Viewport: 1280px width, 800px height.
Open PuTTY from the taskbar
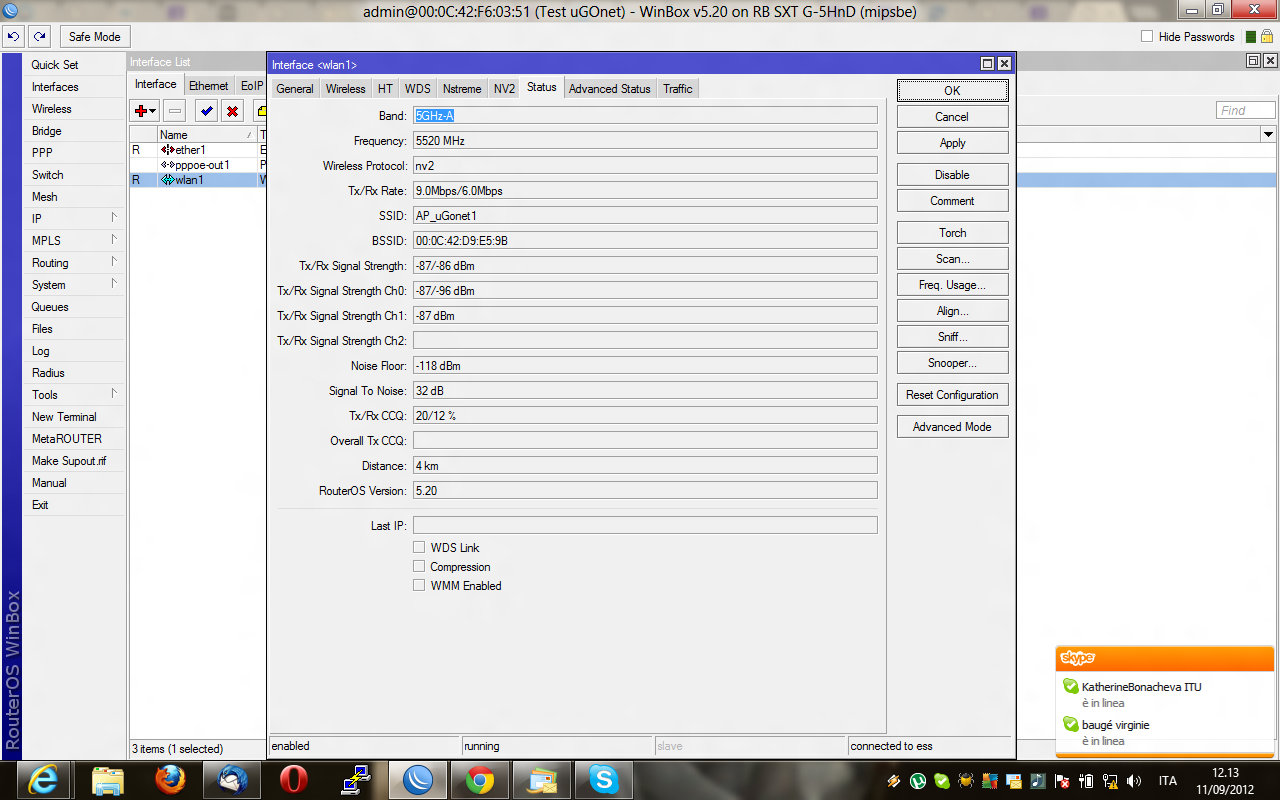click(356, 780)
